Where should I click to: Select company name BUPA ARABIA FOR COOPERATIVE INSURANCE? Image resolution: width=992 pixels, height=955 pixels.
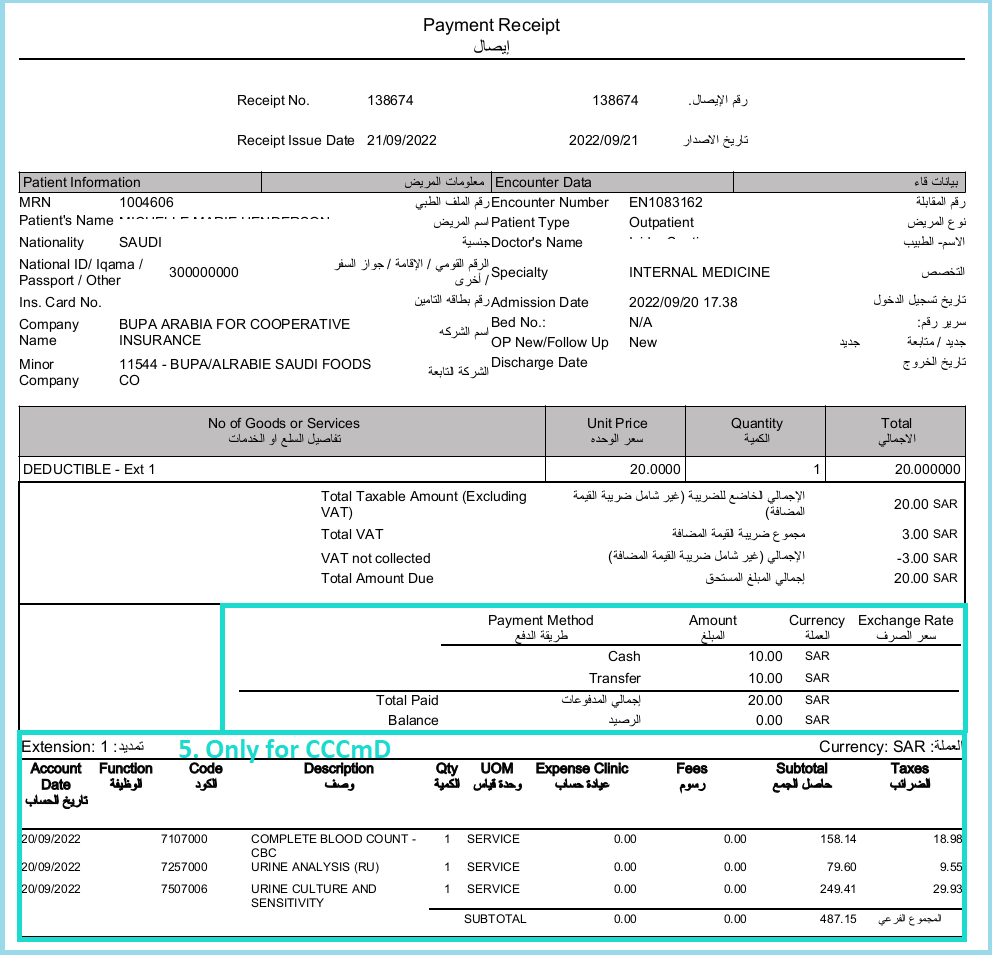pyautogui.click(x=234, y=332)
